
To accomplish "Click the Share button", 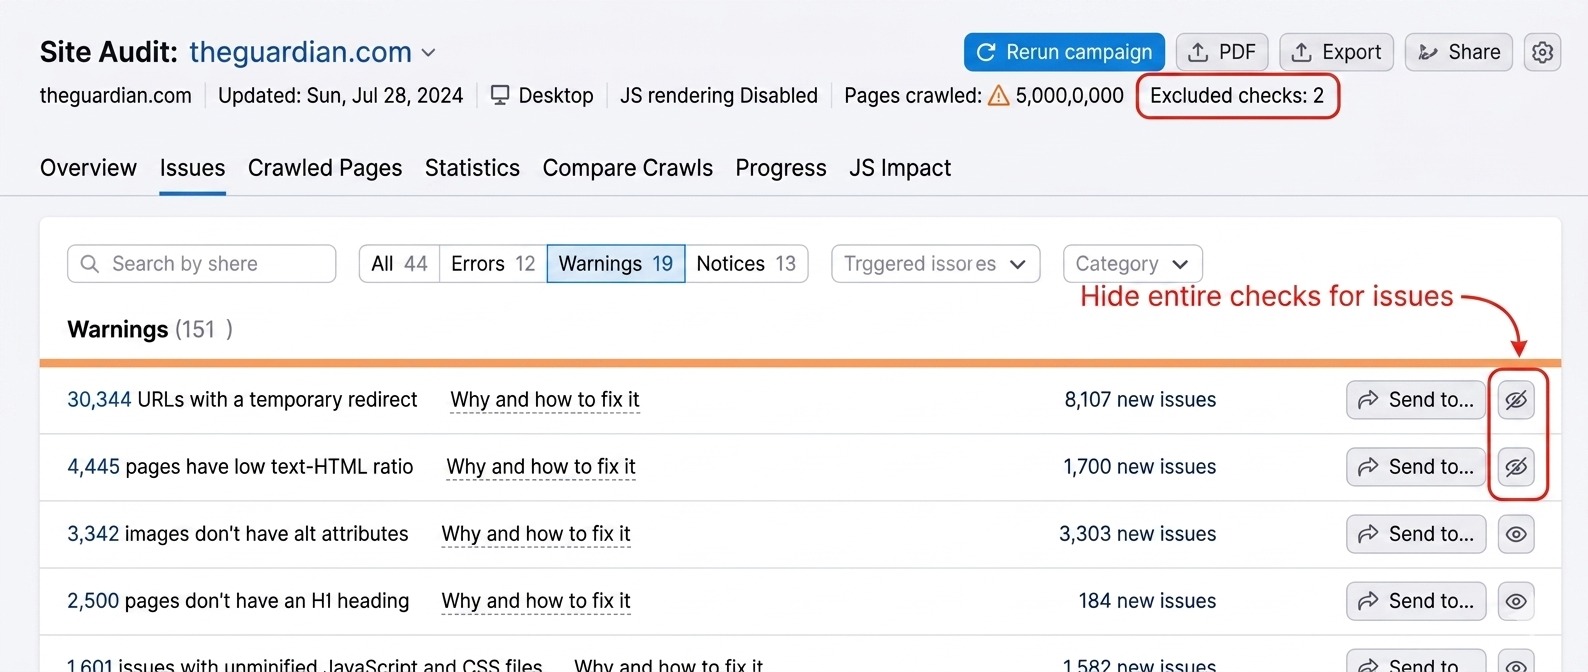I will coord(1459,52).
